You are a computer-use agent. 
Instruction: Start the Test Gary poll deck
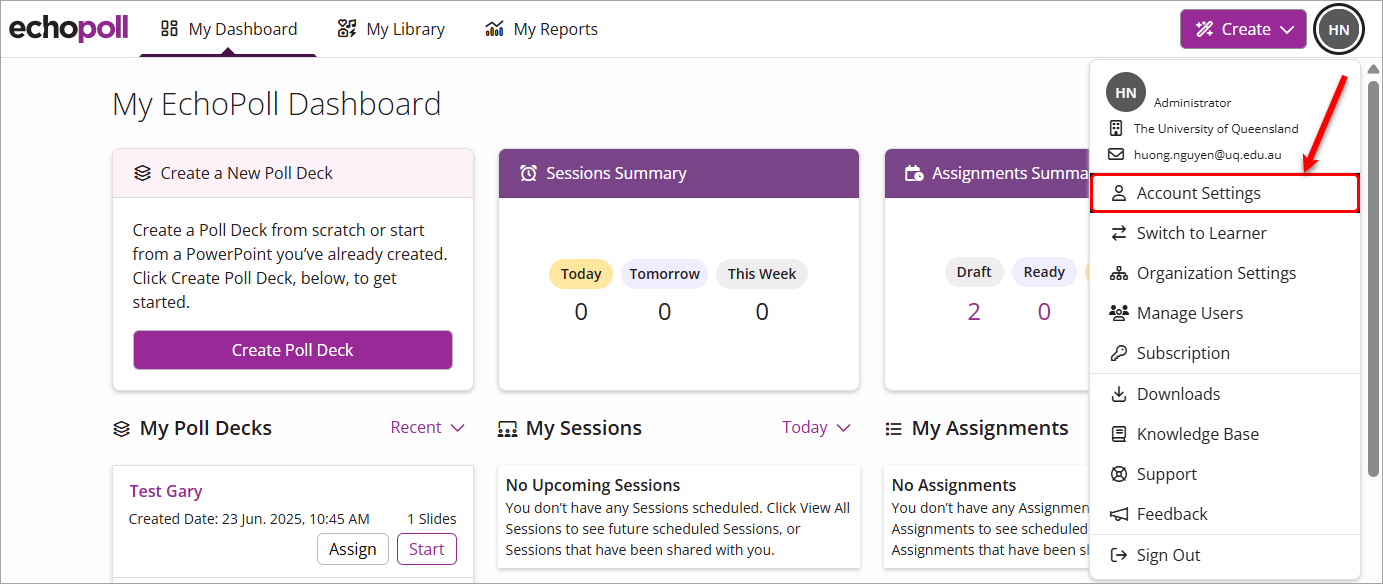click(426, 549)
